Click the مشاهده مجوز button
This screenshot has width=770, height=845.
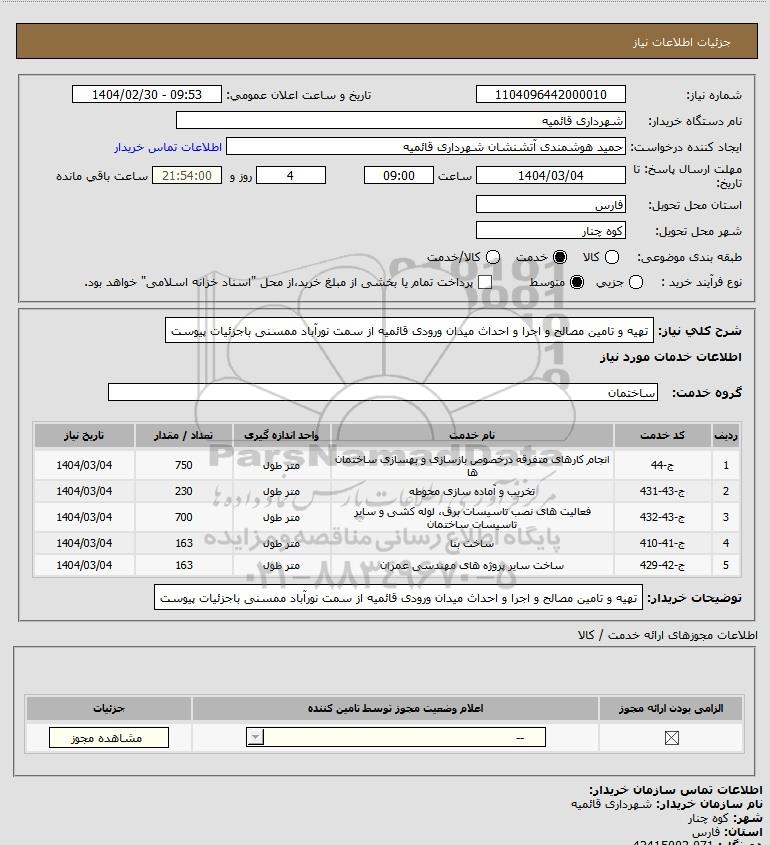click(108, 738)
